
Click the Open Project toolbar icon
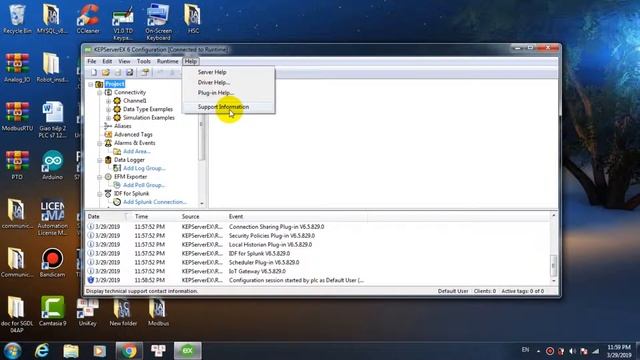point(106,73)
